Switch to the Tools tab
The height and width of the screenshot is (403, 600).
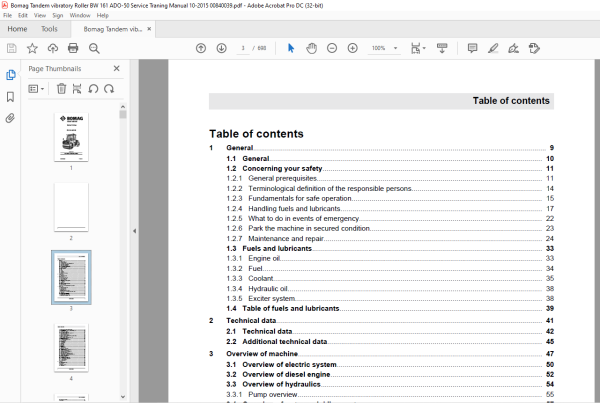click(49, 29)
